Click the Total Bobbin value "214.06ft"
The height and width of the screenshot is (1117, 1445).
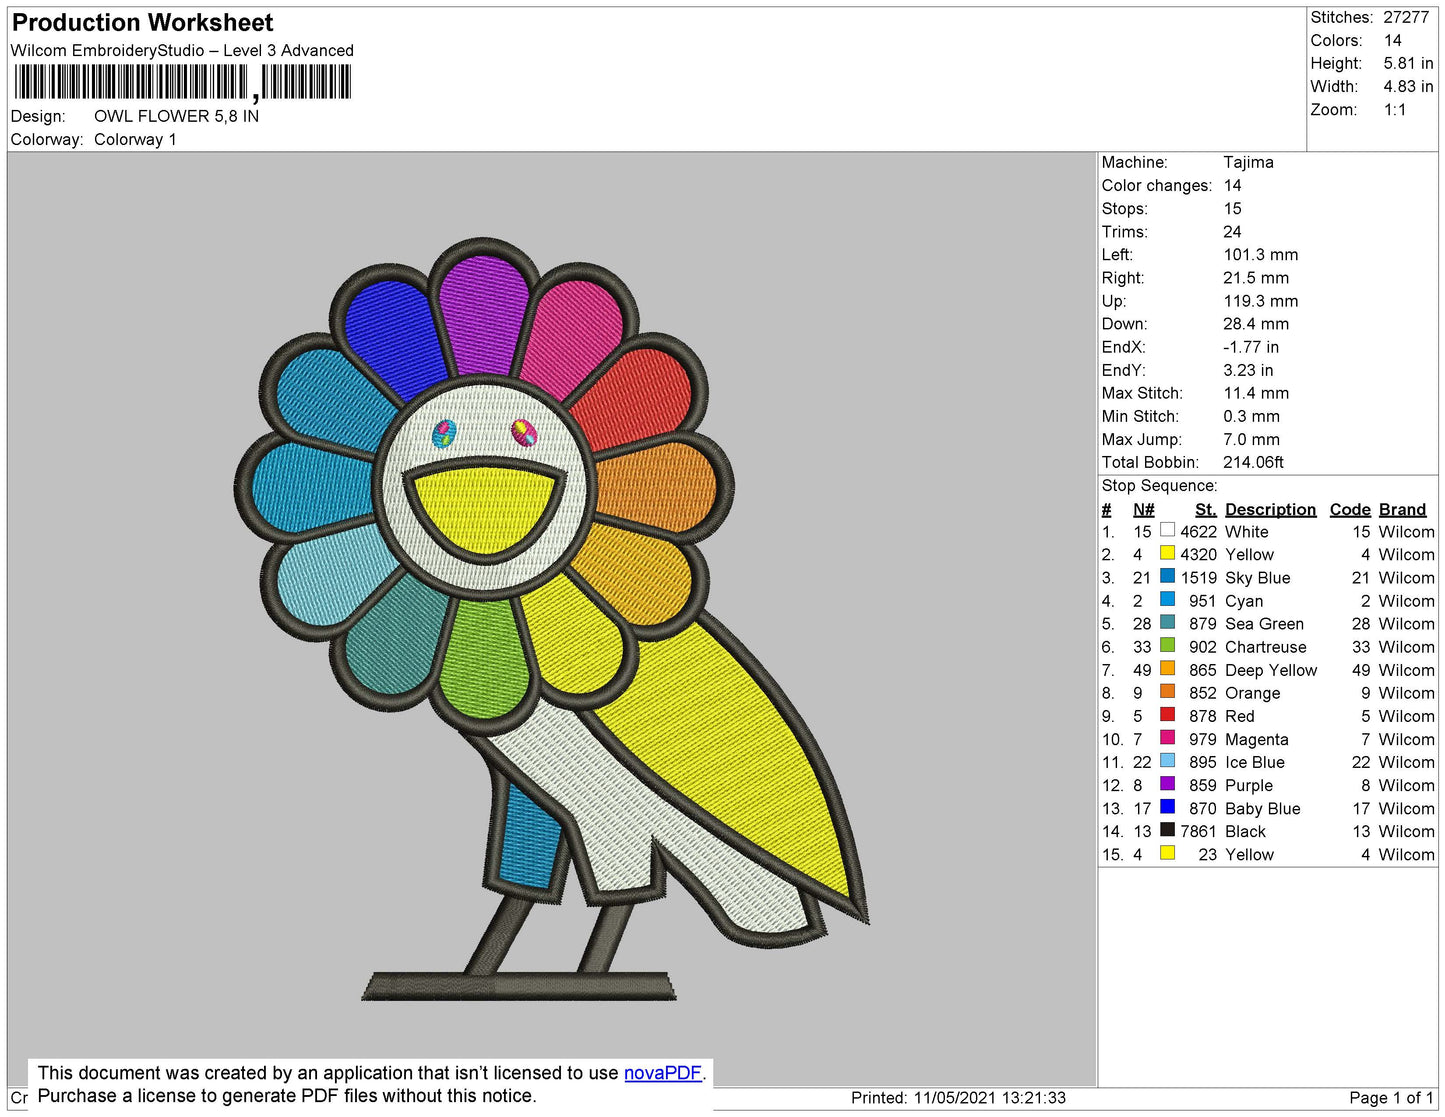pyautogui.click(x=1253, y=462)
